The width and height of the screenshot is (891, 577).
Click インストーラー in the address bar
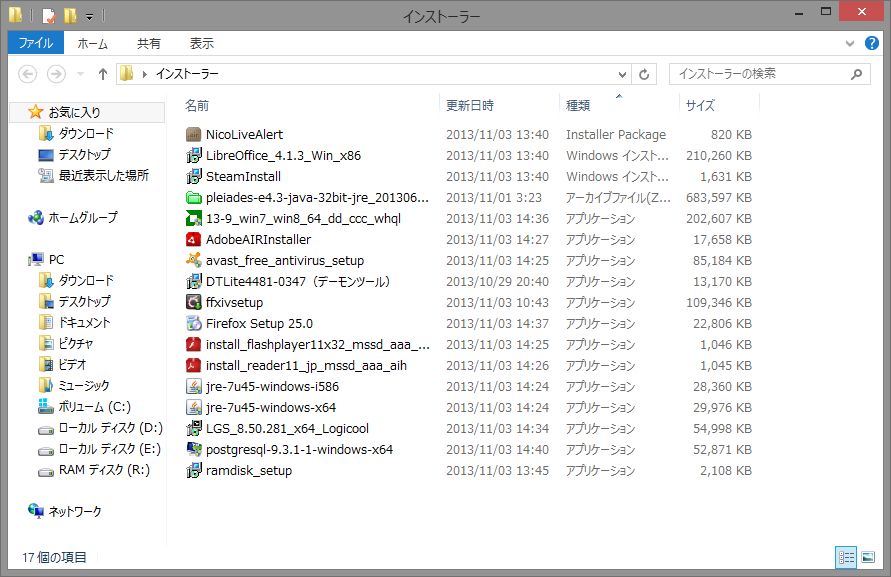pos(187,74)
